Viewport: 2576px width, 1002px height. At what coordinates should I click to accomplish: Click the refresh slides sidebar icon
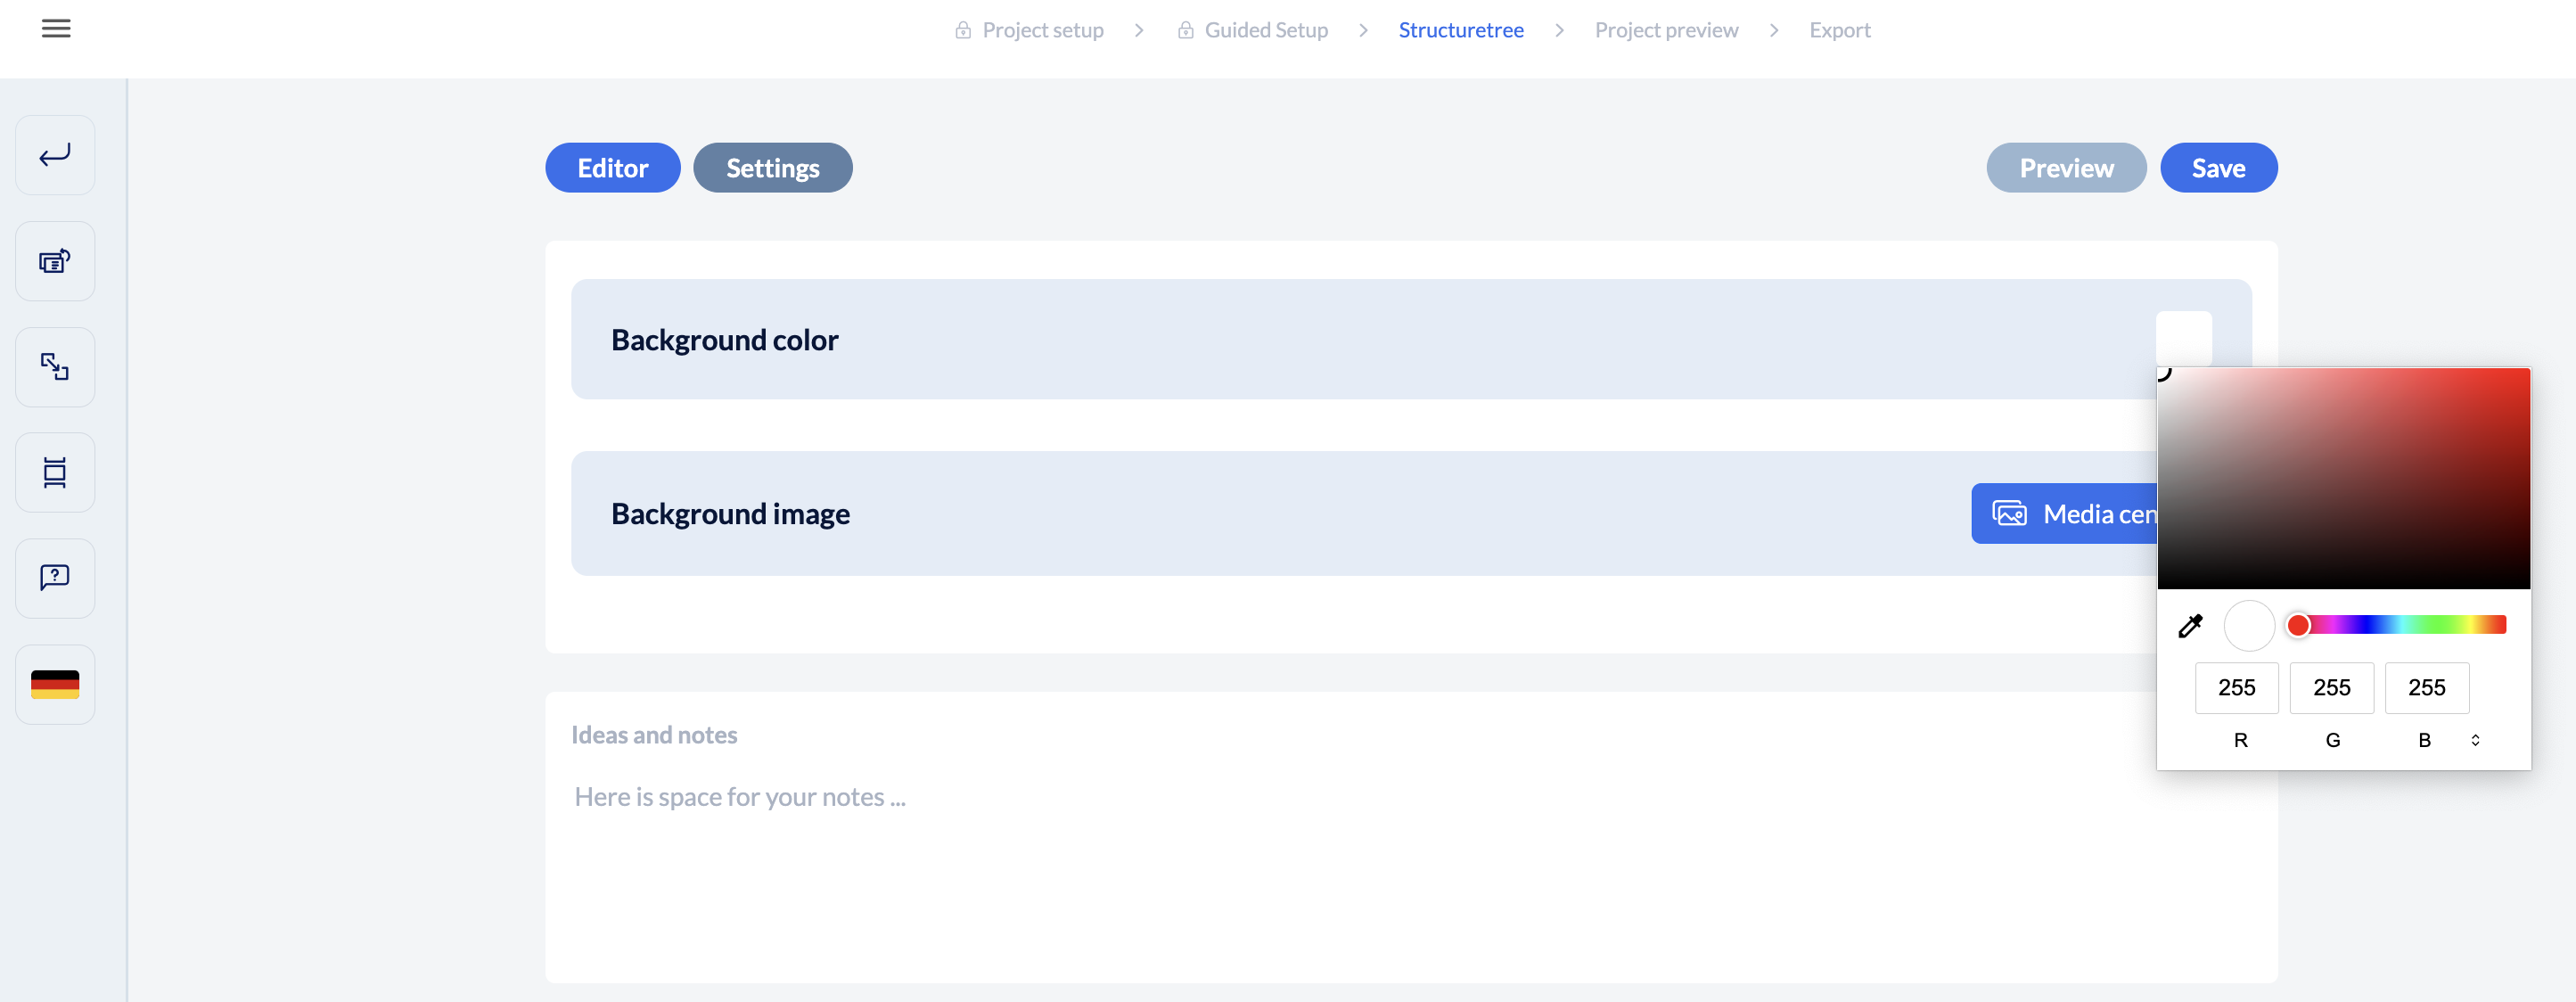click(x=55, y=261)
